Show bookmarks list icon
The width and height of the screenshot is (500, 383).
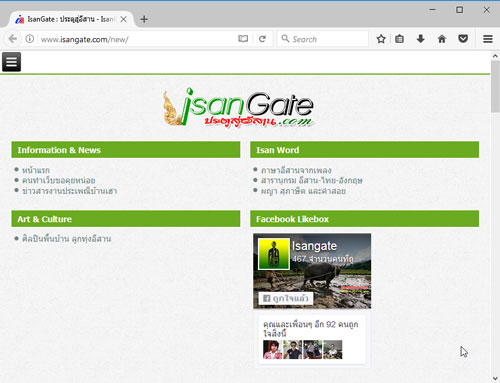pyautogui.click(x=399, y=39)
